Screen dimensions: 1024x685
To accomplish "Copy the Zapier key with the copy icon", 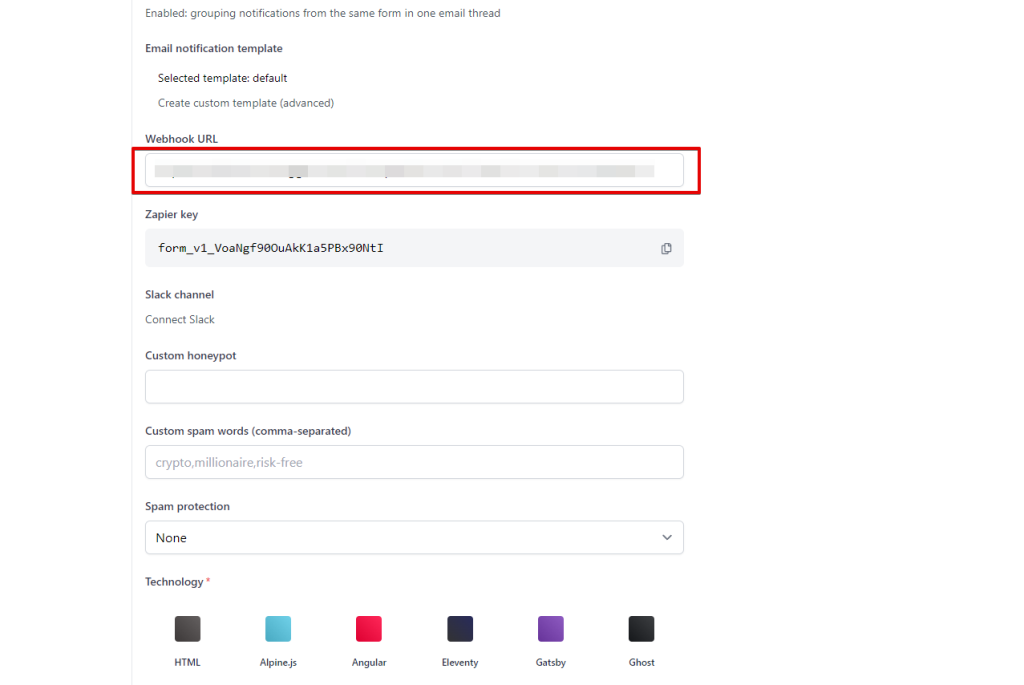I will (x=666, y=248).
